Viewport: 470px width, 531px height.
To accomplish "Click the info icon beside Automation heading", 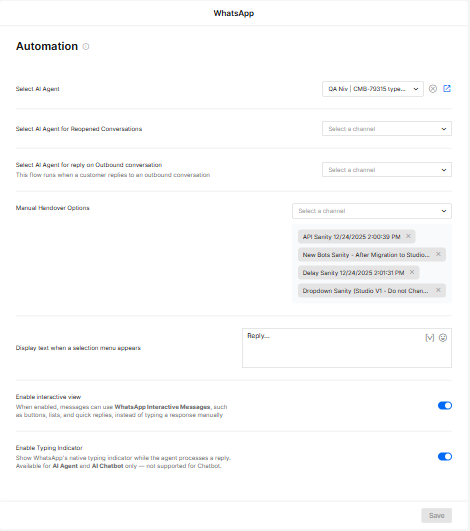I will [86, 46].
